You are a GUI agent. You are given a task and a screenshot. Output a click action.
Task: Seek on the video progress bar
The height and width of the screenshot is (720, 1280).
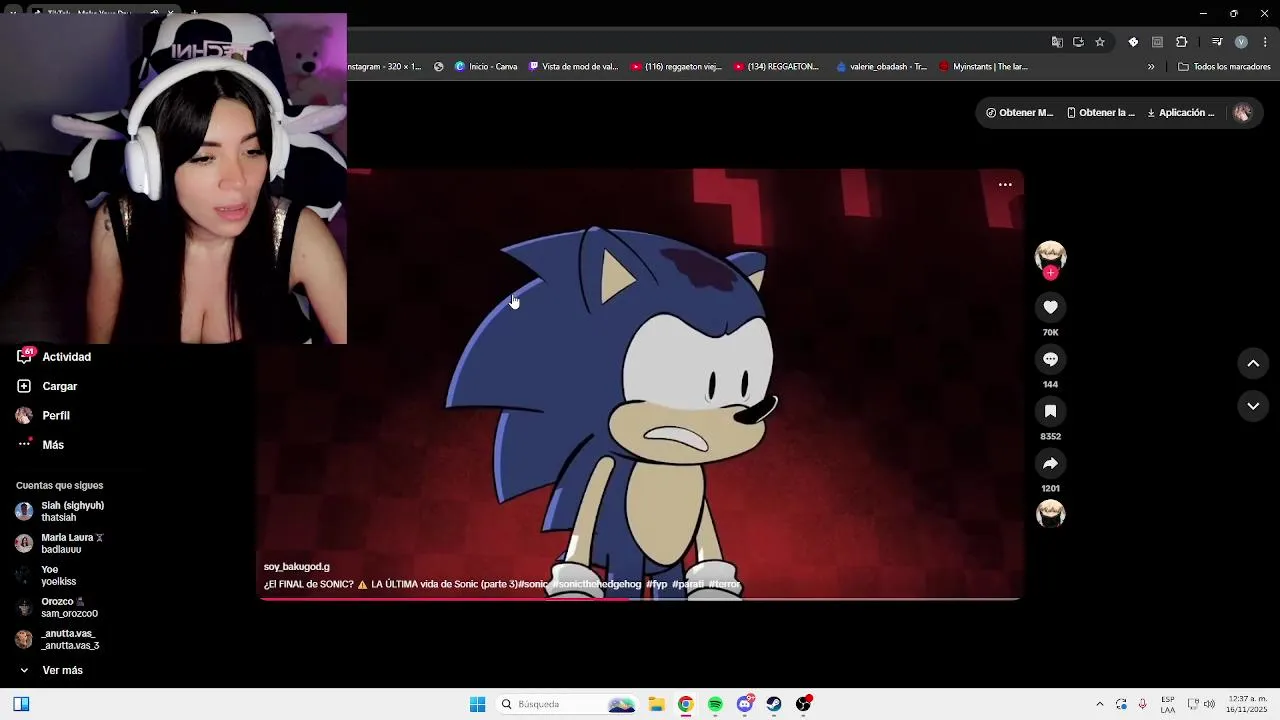point(640,598)
